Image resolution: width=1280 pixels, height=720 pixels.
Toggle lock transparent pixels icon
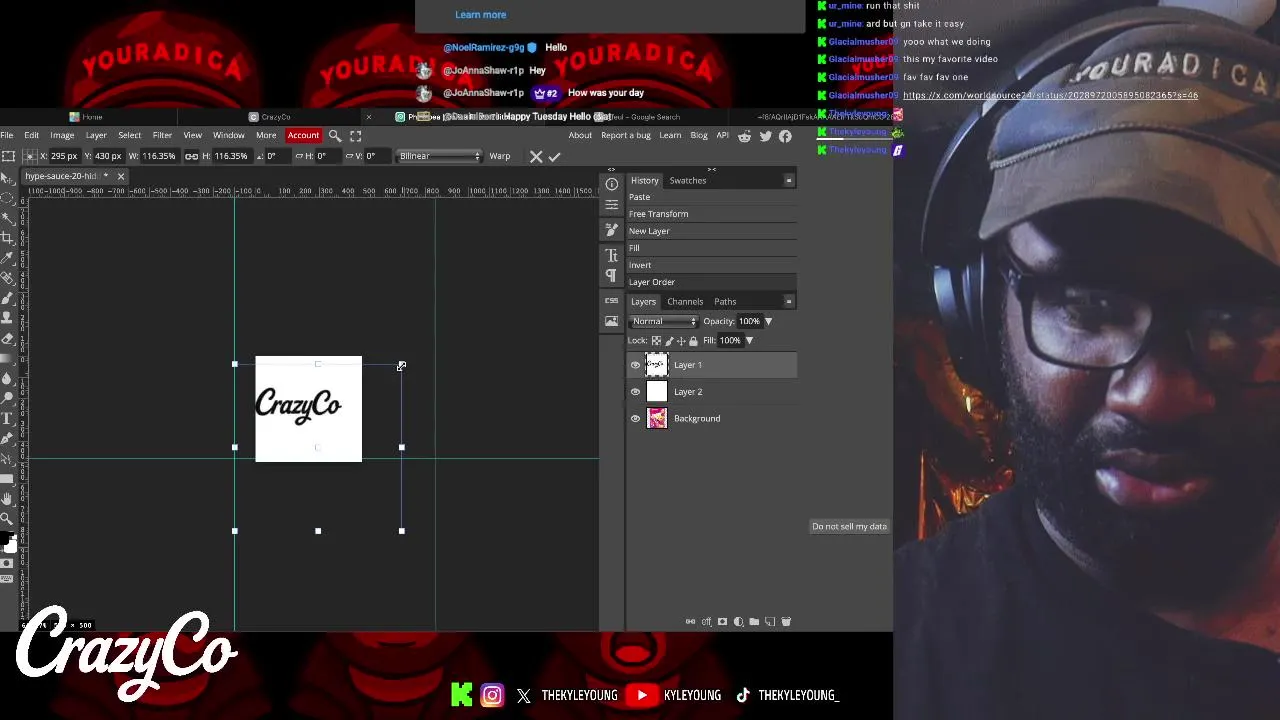click(x=657, y=341)
